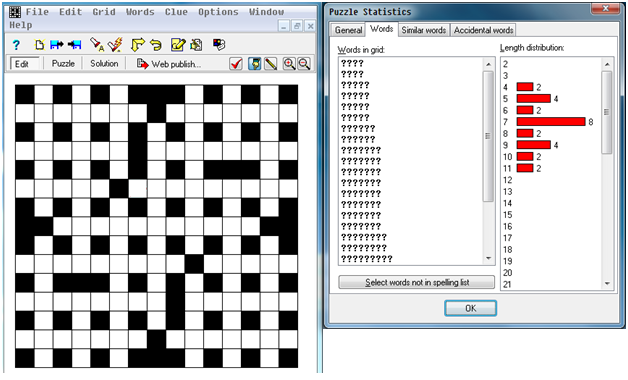Click up arrow of Words in grid scrollbar
This screenshot has height=380, width=628.
pyautogui.click(x=488, y=64)
